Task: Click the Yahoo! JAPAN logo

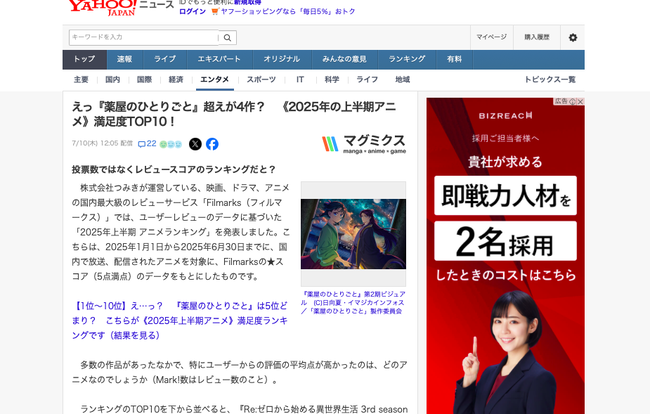Action: coord(102,7)
